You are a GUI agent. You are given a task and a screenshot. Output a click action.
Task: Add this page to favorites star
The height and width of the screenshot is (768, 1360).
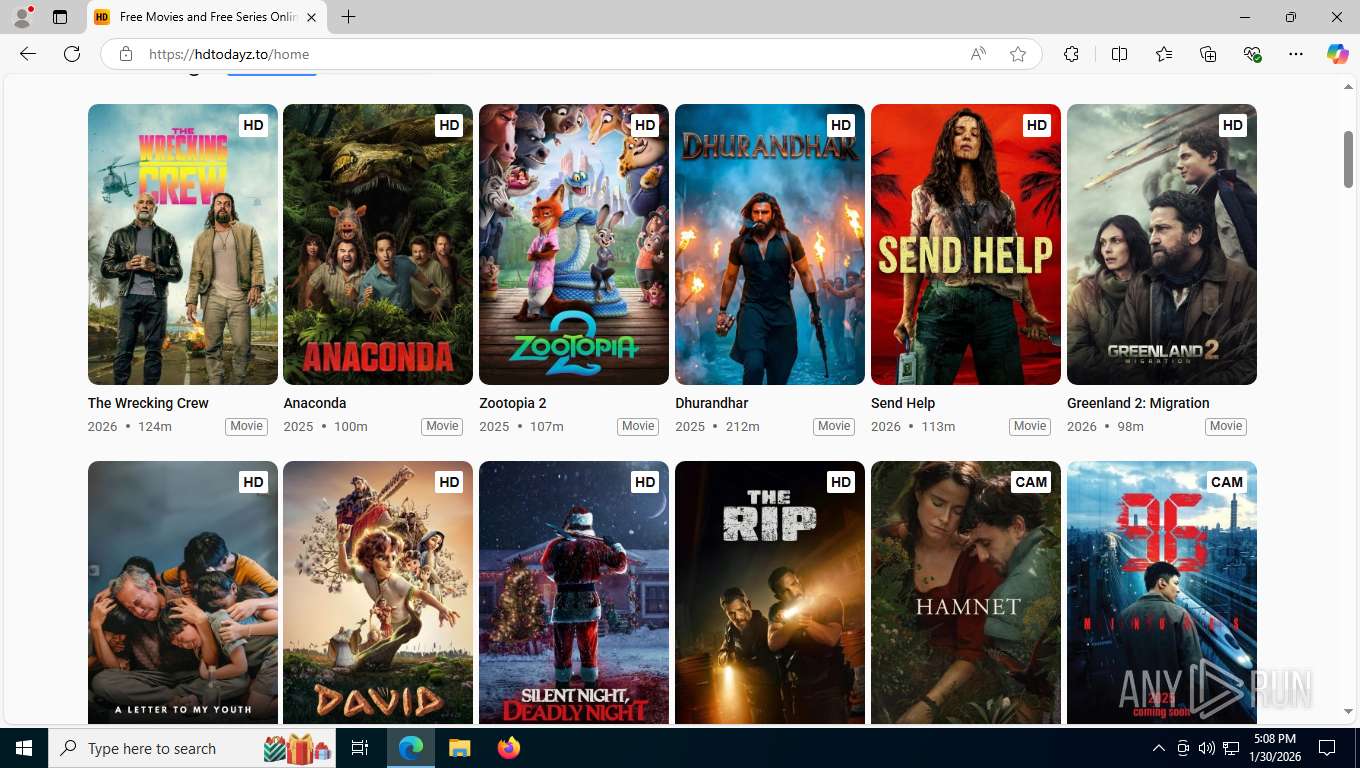tap(1018, 54)
